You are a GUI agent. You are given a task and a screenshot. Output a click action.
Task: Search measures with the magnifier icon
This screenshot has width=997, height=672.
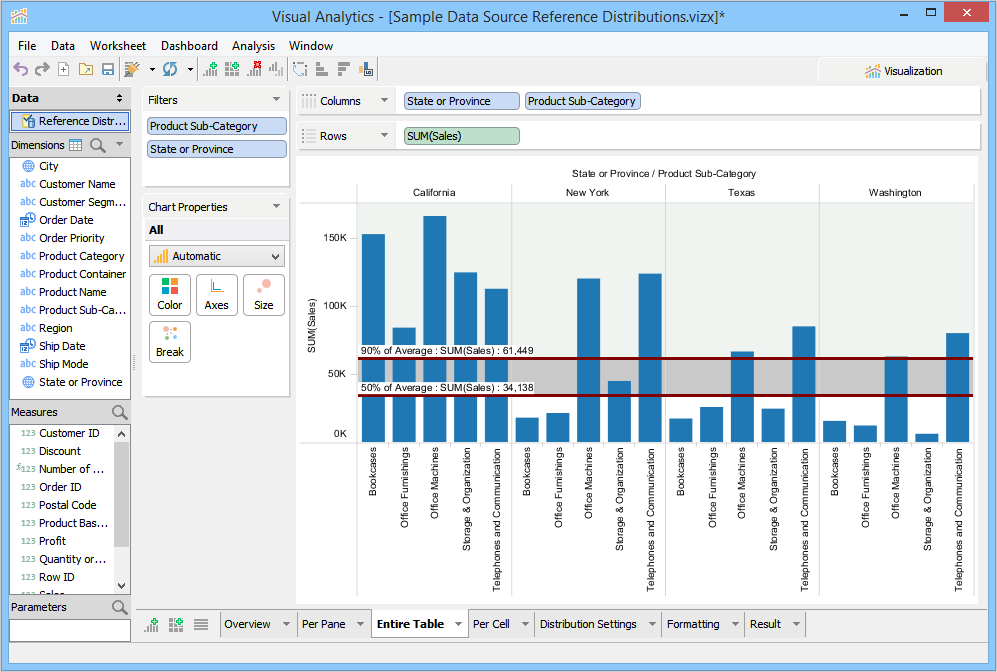point(120,412)
